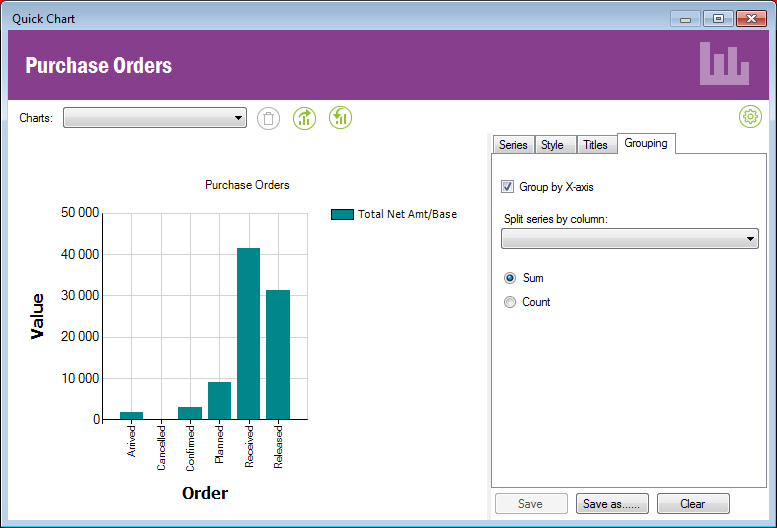The height and width of the screenshot is (528, 777).
Task: Click the bar chart logo in purple header
Action: tap(724, 64)
